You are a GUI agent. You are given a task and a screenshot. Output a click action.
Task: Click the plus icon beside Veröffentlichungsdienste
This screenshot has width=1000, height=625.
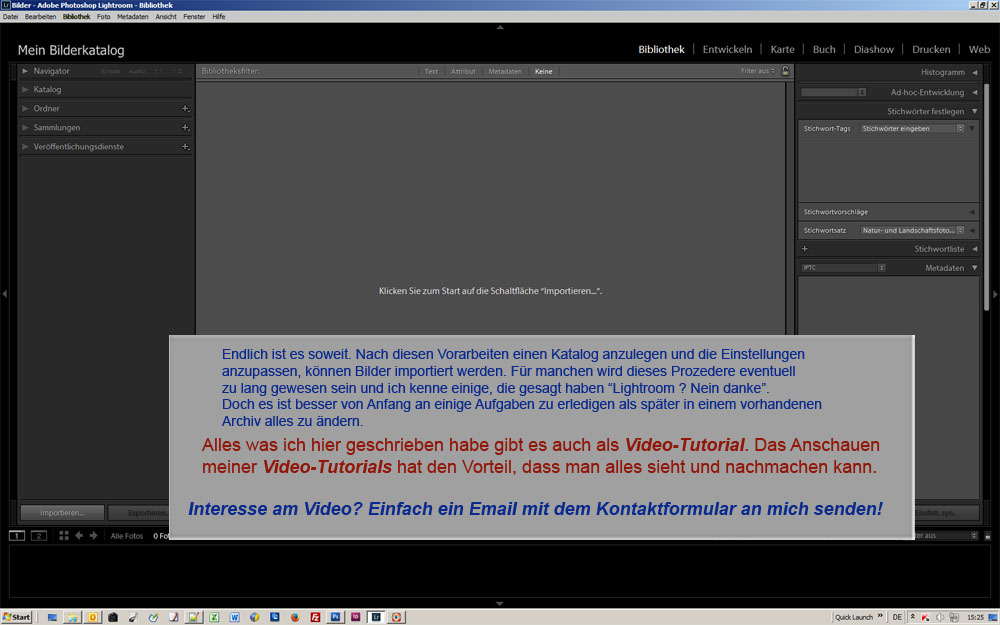185,147
